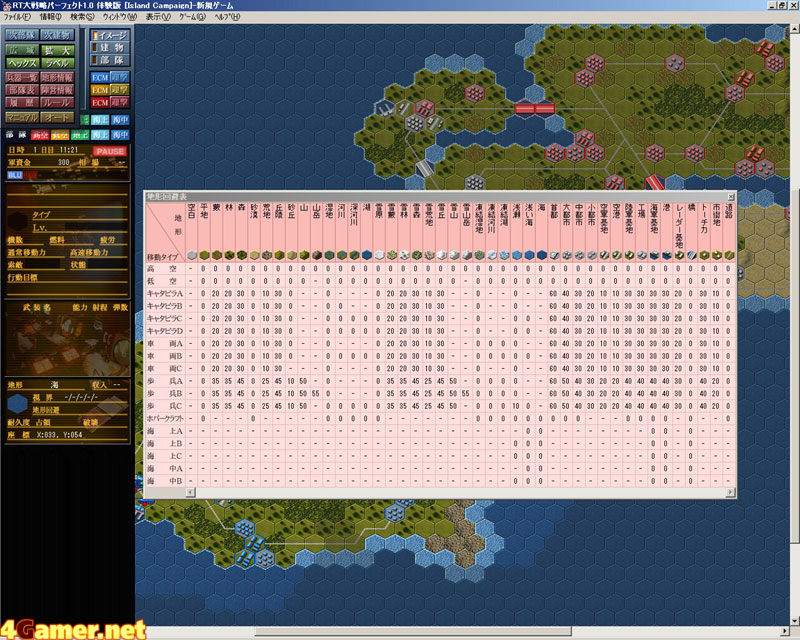Select the 湖 lake terrain icon
The image size is (800, 640).
[x=366, y=255]
